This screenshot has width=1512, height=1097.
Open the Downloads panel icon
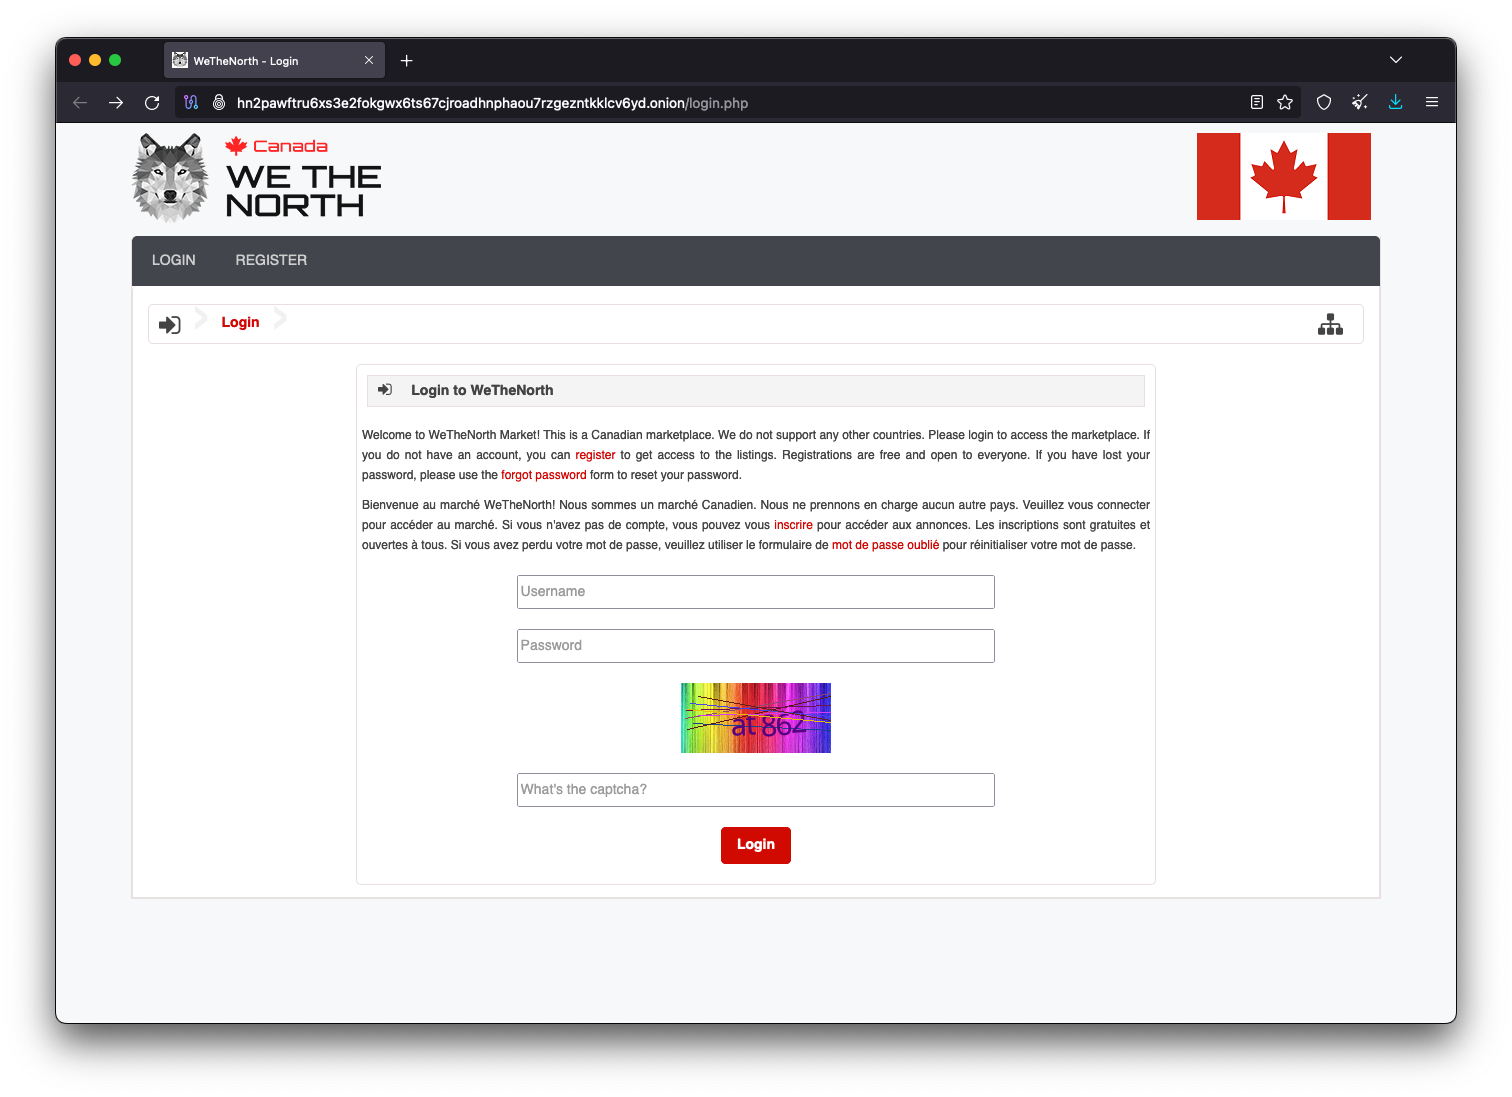click(1395, 102)
